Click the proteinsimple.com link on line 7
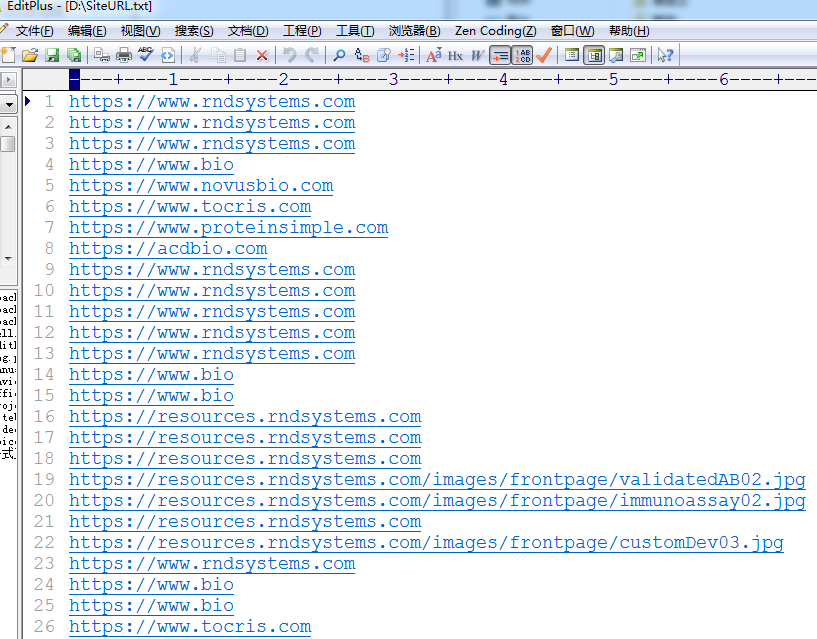 pyautogui.click(x=229, y=228)
